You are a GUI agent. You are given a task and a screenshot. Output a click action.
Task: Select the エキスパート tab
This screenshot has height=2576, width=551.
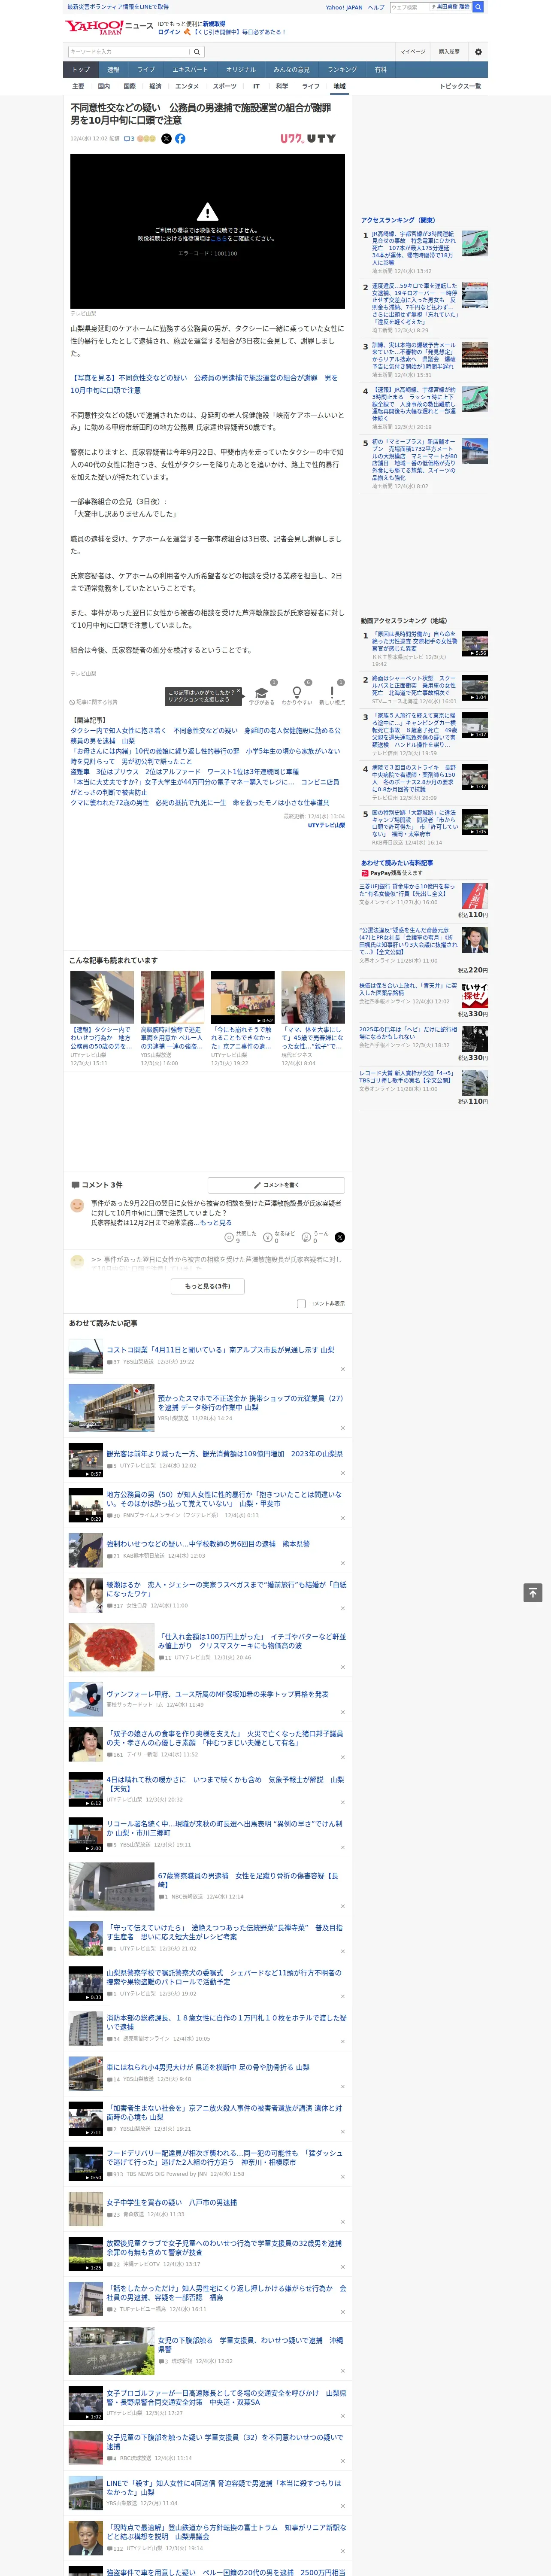(x=190, y=70)
